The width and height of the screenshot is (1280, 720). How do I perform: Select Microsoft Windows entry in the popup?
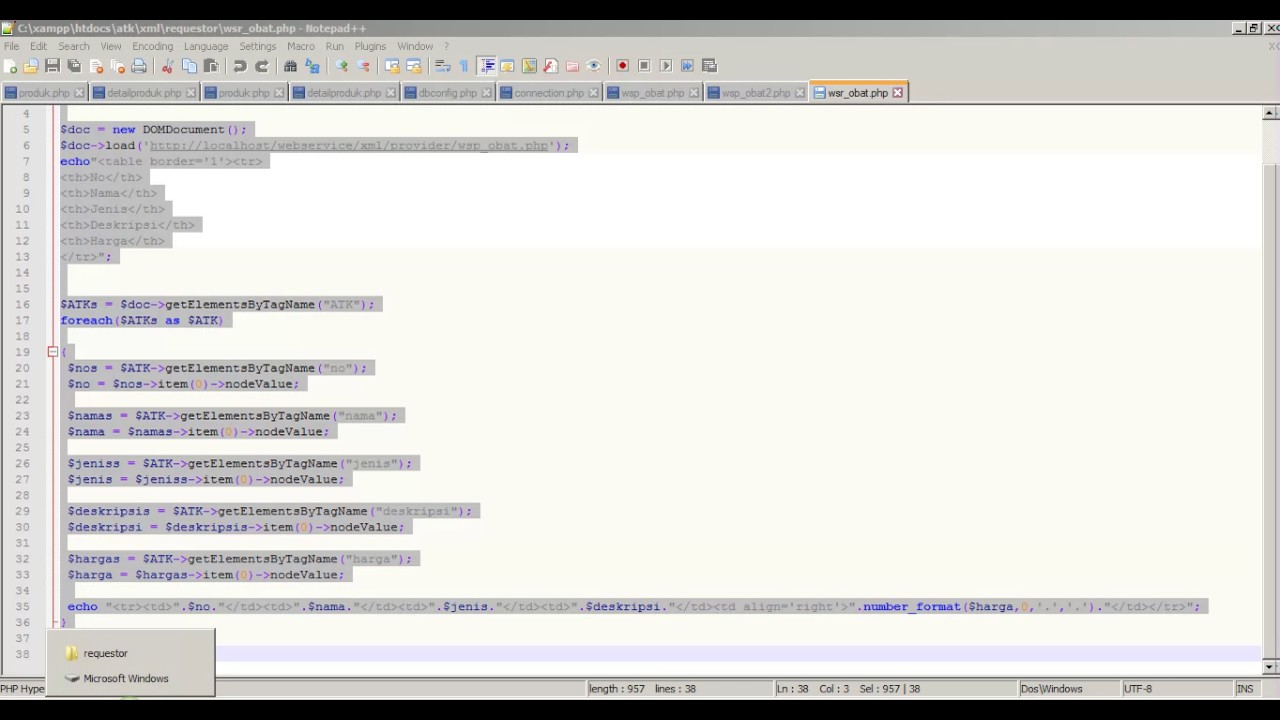coord(126,678)
